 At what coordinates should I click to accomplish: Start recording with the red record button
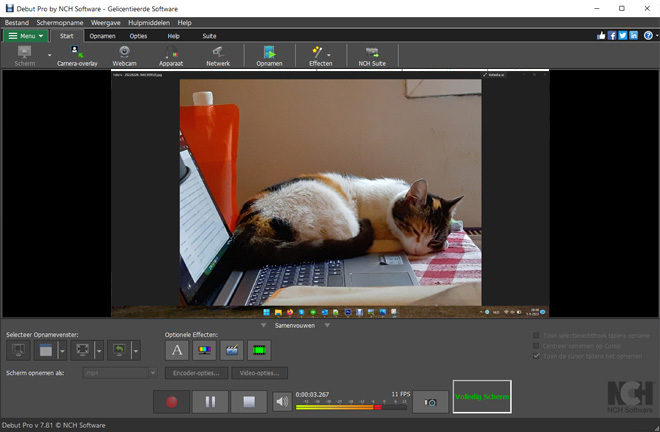[x=171, y=402]
